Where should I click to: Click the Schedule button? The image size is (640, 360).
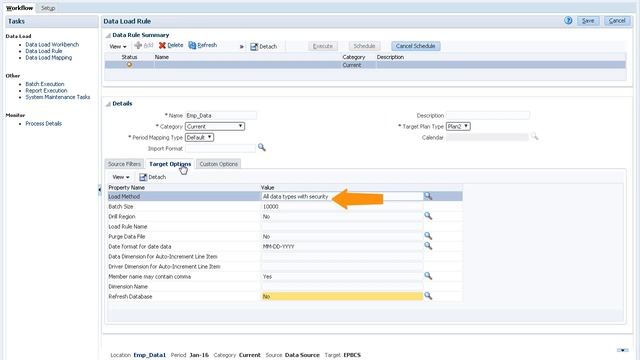pyautogui.click(x=364, y=46)
